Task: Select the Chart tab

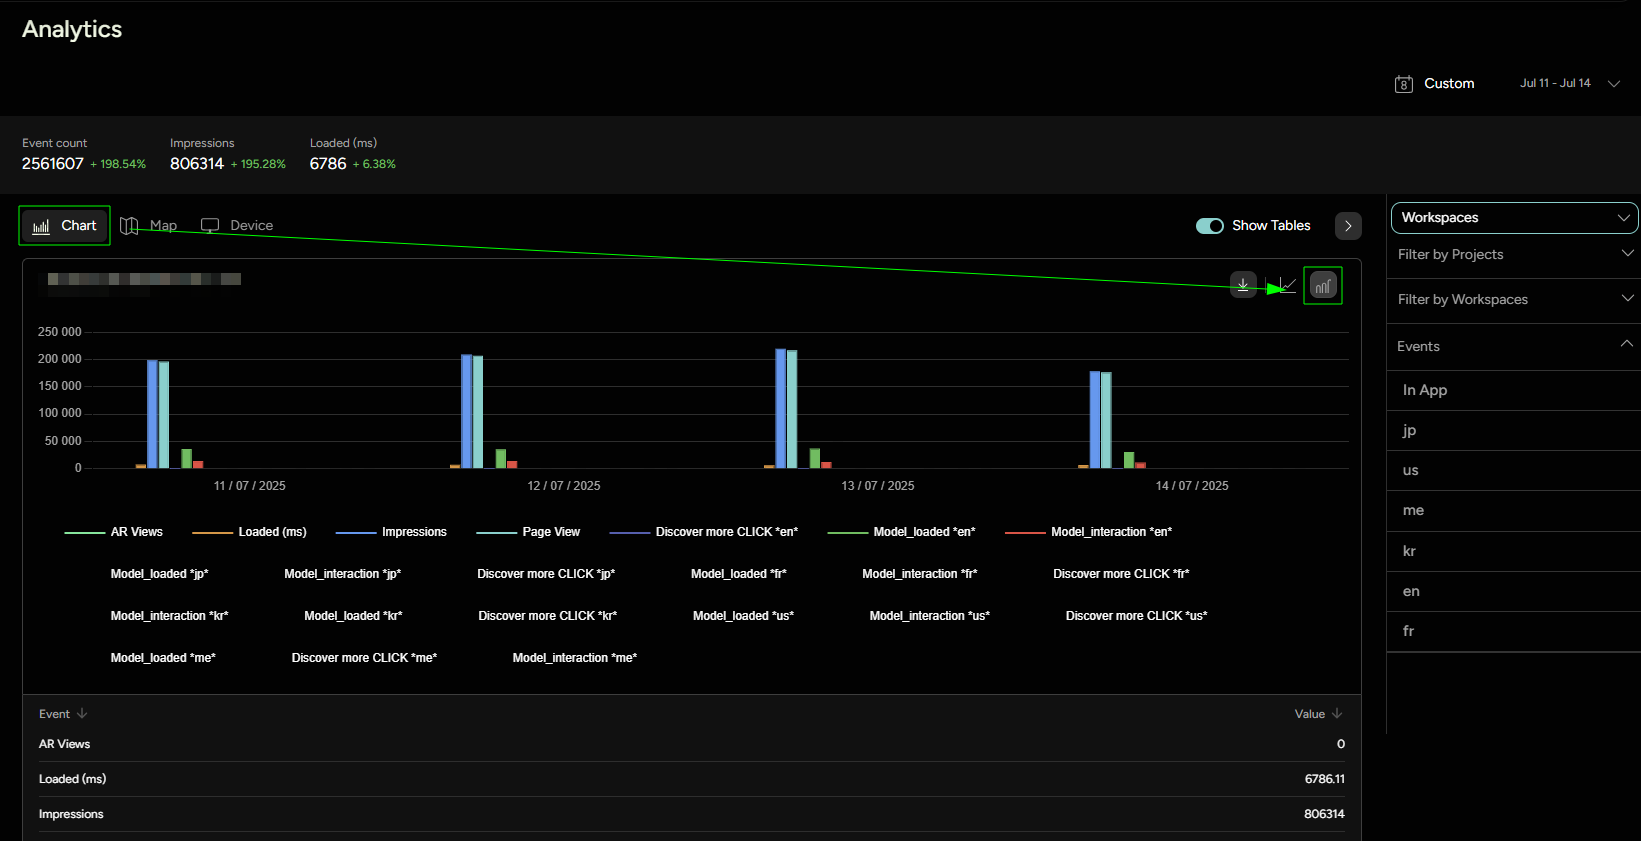Action: [x=65, y=226]
